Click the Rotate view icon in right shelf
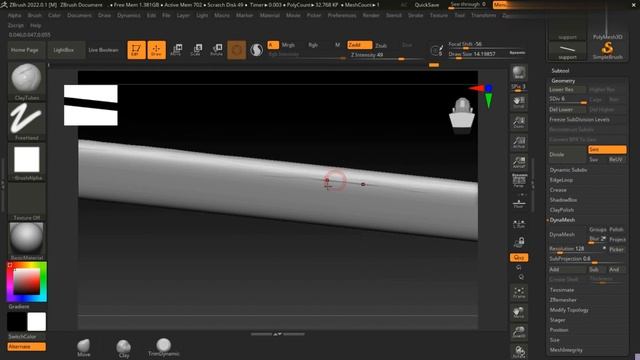 click(519, 351)
